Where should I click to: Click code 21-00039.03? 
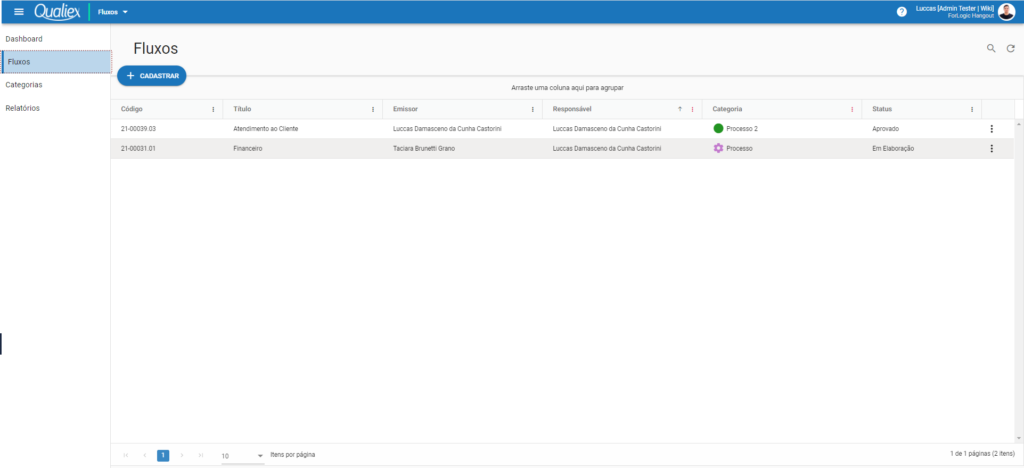coord(138,129)
